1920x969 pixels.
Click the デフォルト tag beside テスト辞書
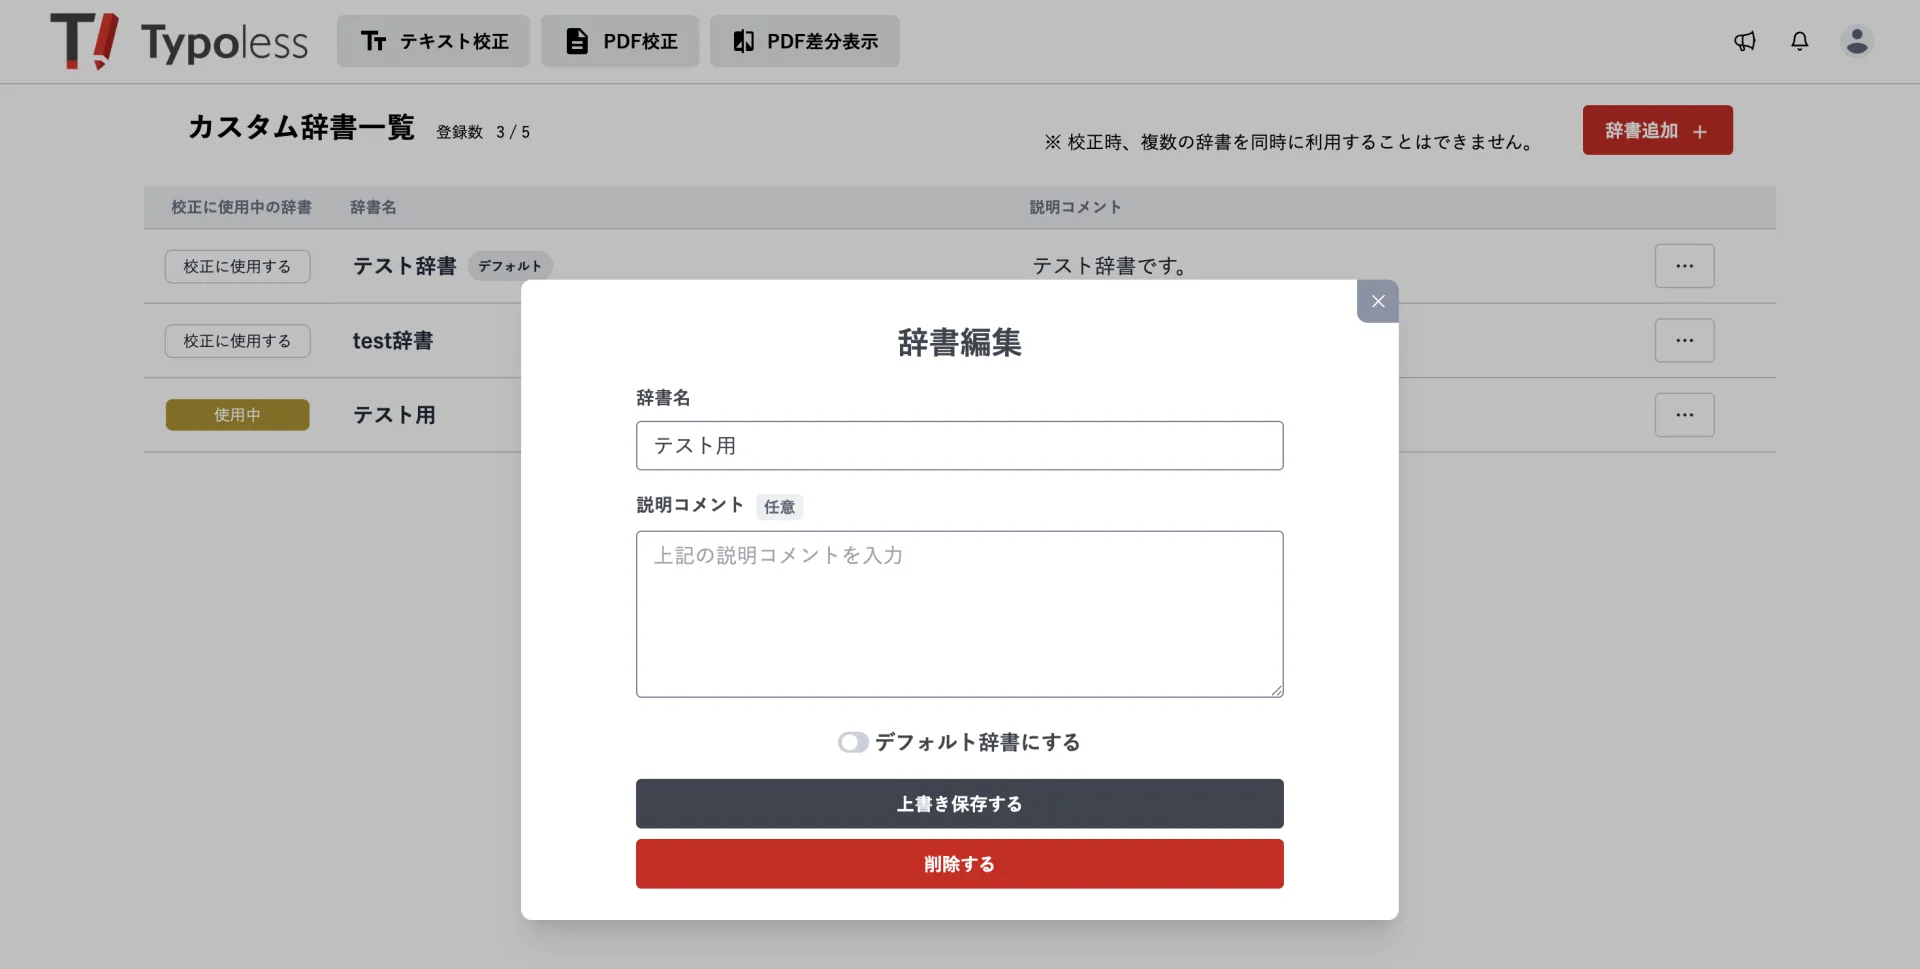click(x=510, y=266)
